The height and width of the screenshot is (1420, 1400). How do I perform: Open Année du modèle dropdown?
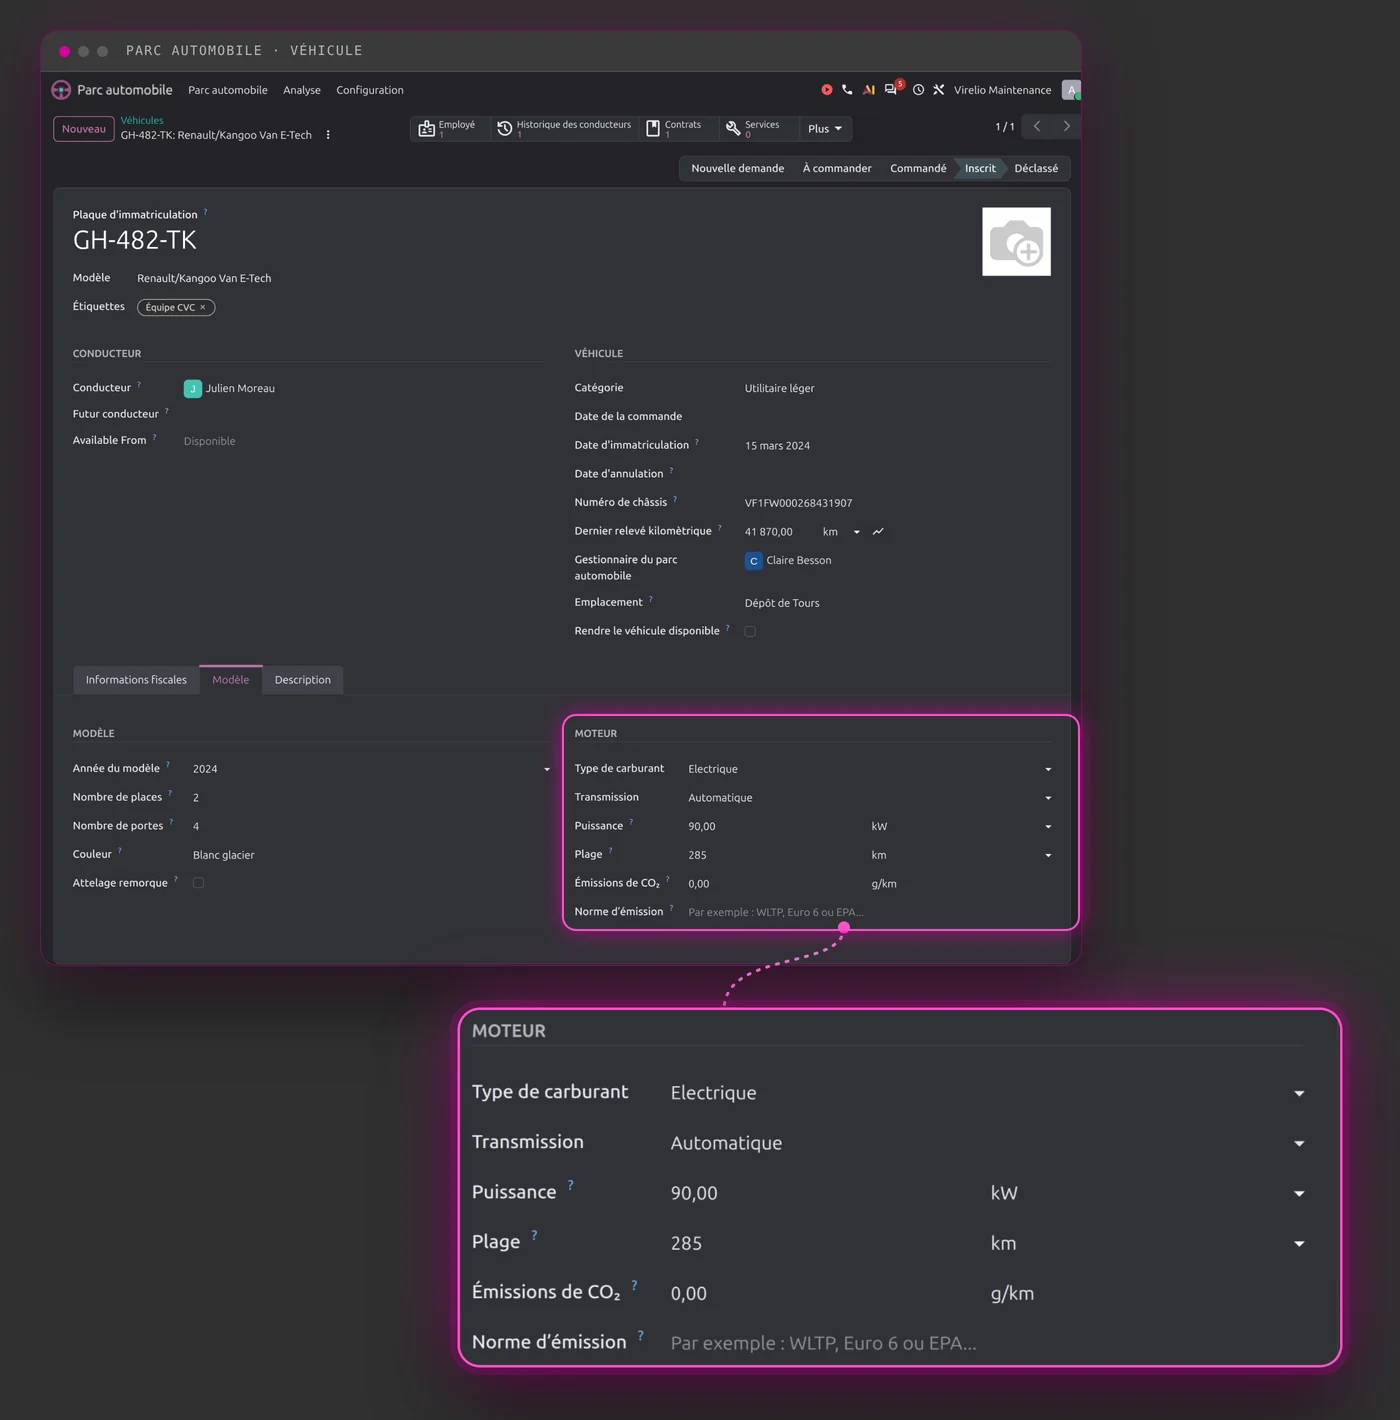click(371, 769)
